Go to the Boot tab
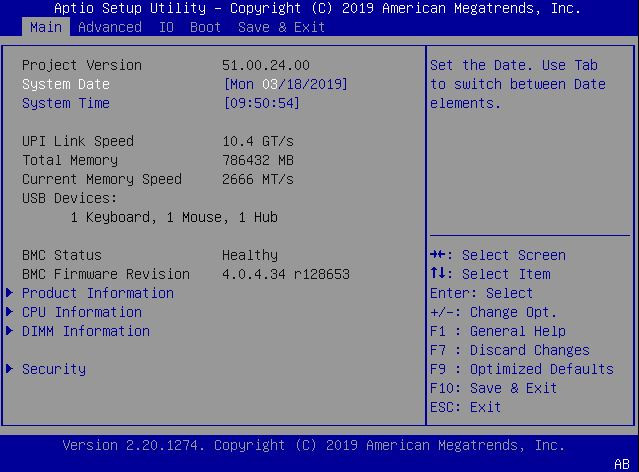The image size is (639, 472). tap(205, 27)
